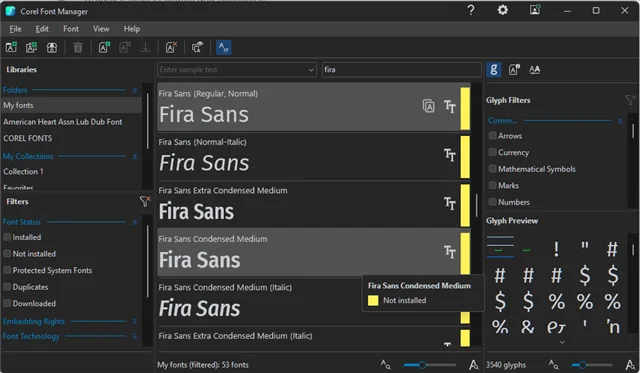Select Fira Sans Condensed Medium (Italic) font row
The width and height of the screenshot is (640, 373).
pyautogui.click(x=313, y=302)
